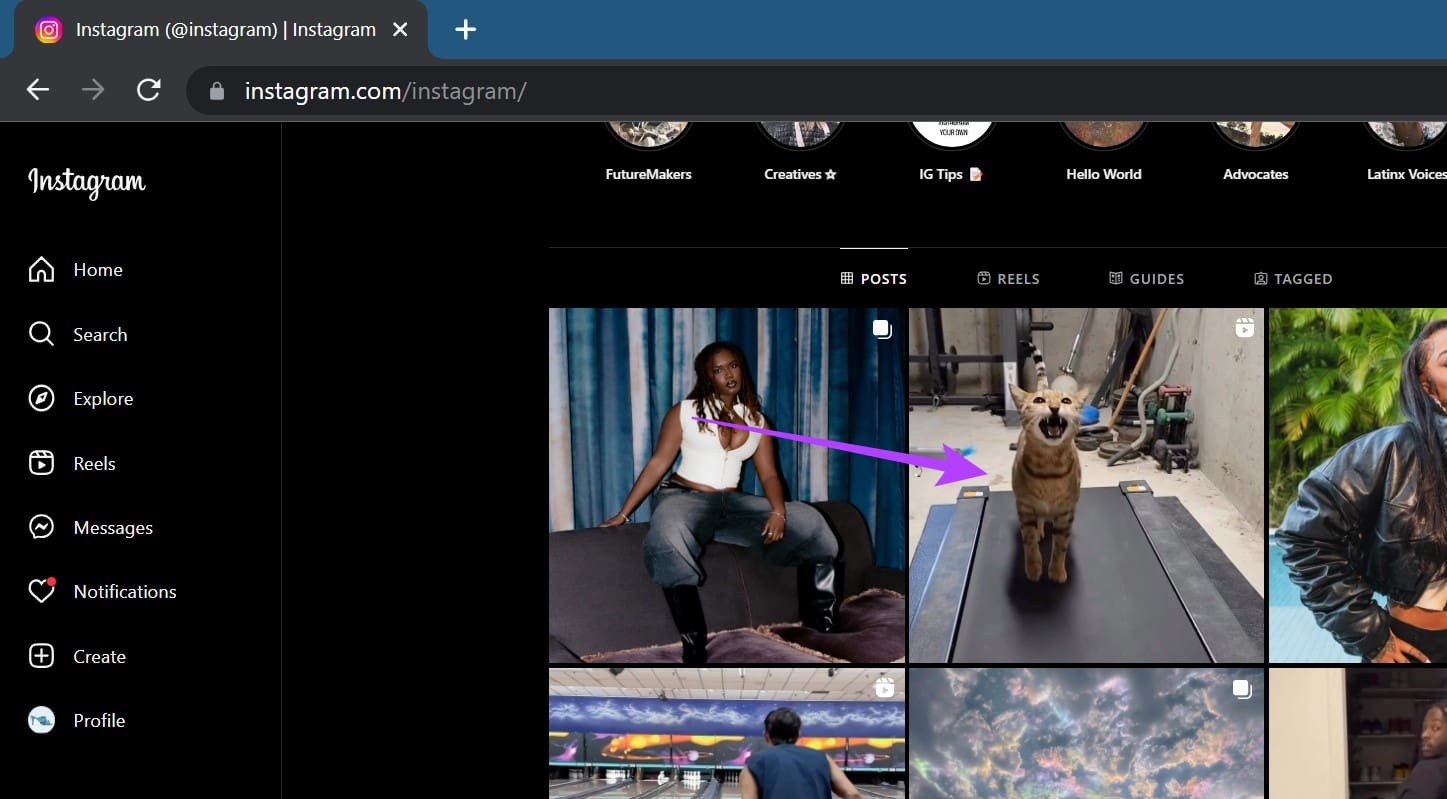This screenshot has height=799, width=1447.
Task: Open Explore compass icon
Action: click(41, 398)
